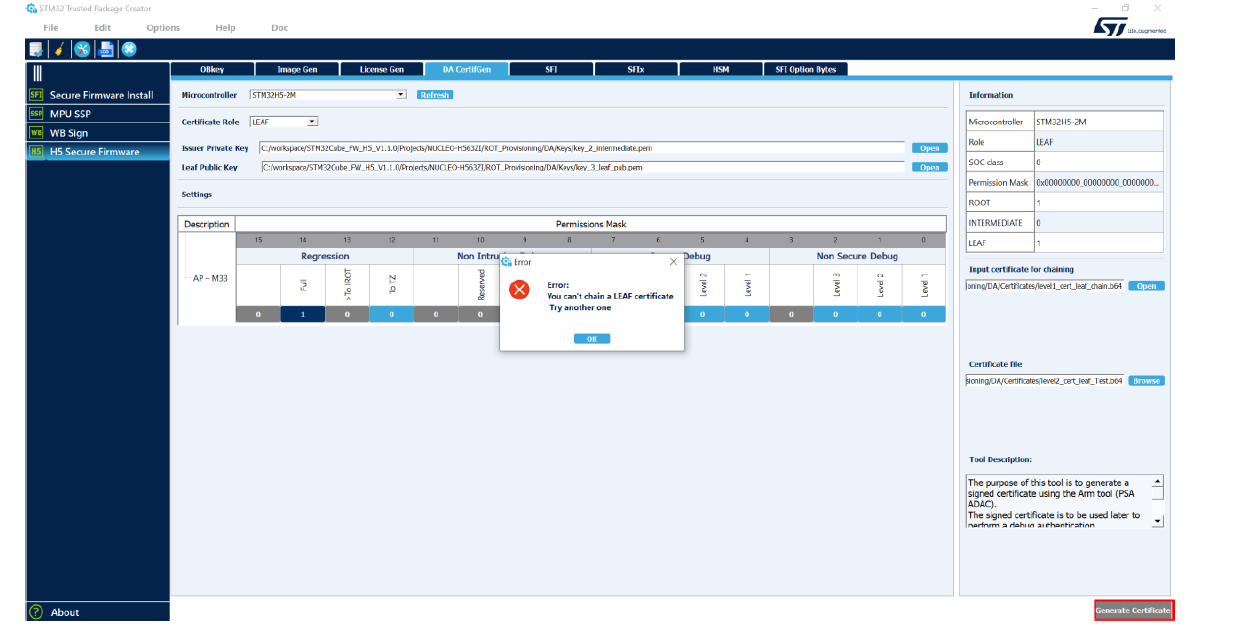Open the Options menu
1234x627 pixels.
163,27
